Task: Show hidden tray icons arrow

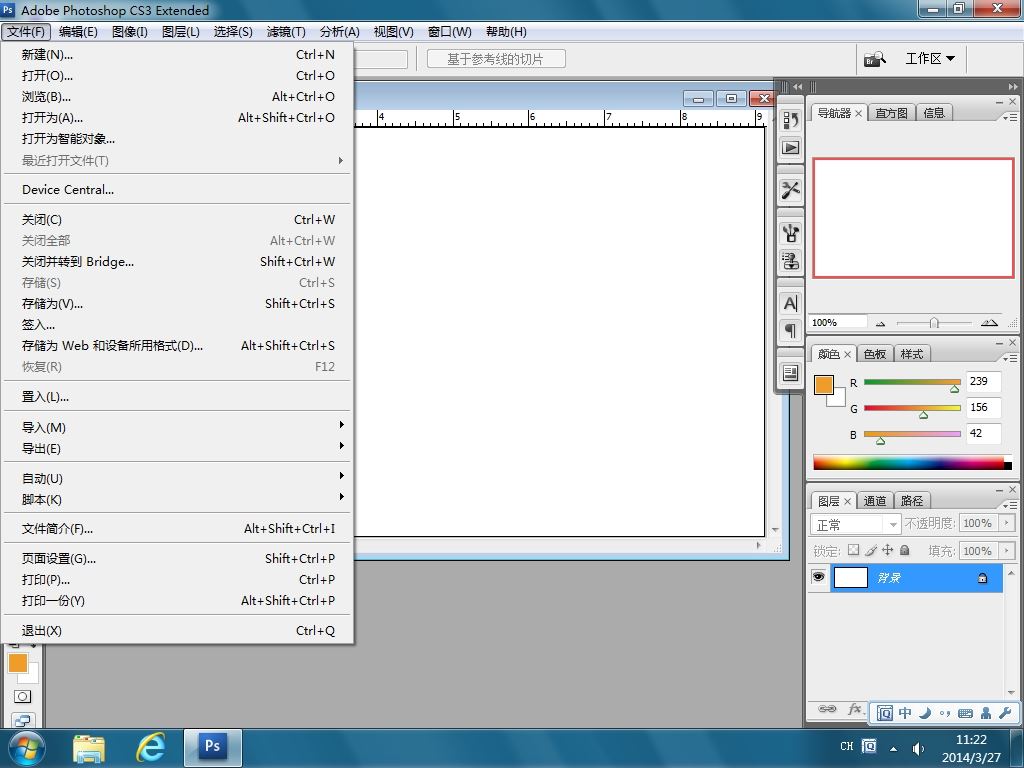Action: click(893, 748)
